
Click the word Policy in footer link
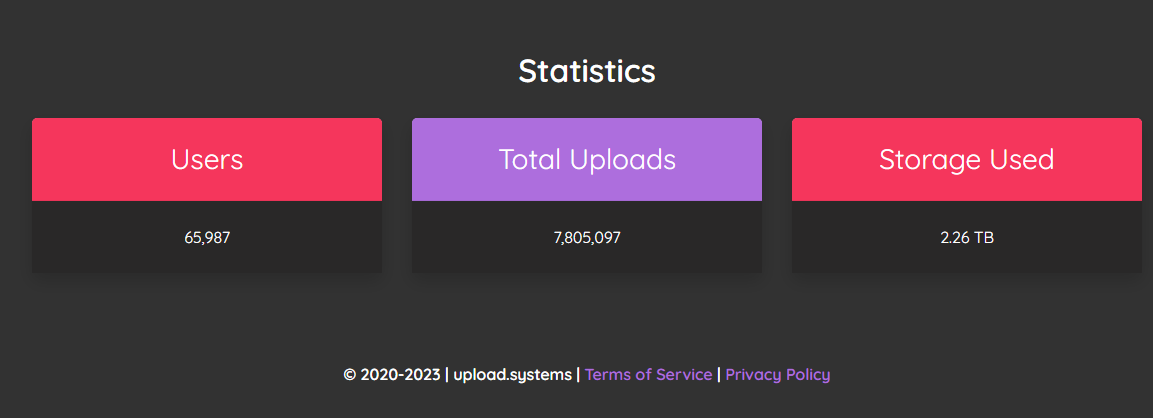(x=808, y=375)
